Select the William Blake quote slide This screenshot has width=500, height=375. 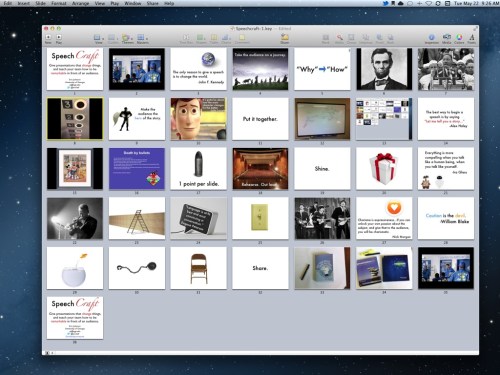(446, 218)
